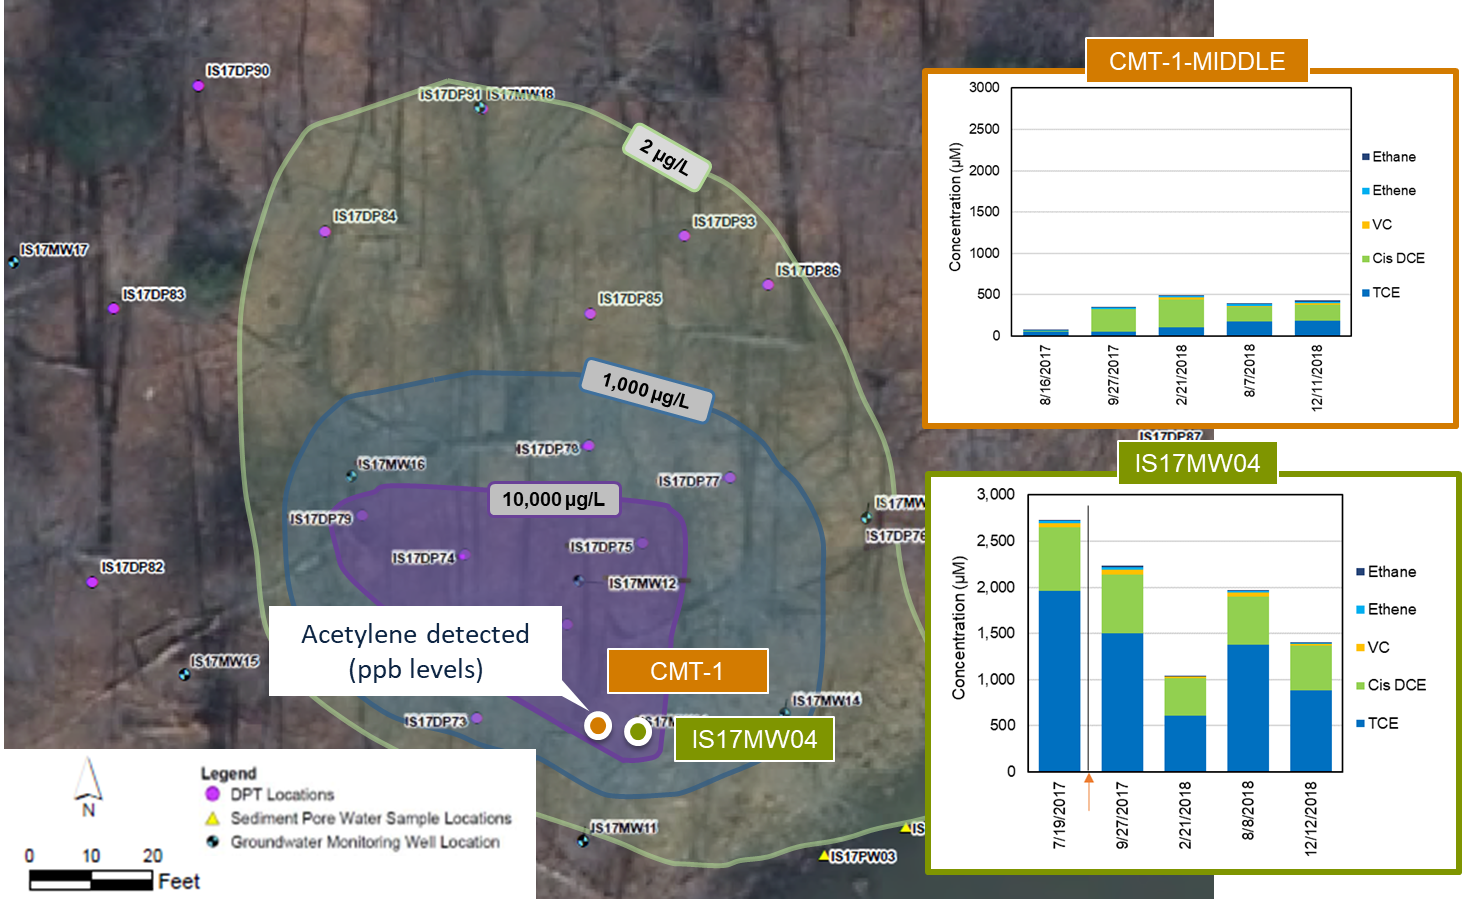Click Cis DCE swatch in CMT-1-MIDDLE legend
The image size is (1462, 900).
(x=1365, y=259)
